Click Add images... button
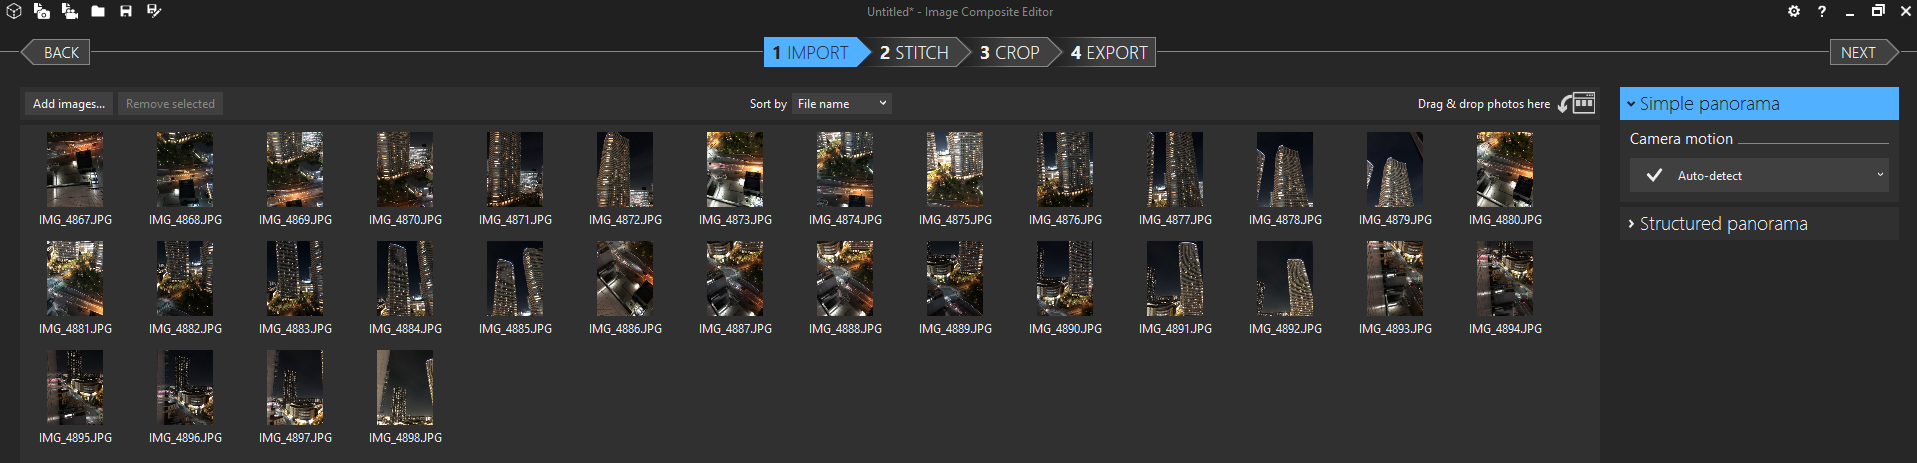Image resolution: width=1917 pixels, height=463 pixels. 69,103
